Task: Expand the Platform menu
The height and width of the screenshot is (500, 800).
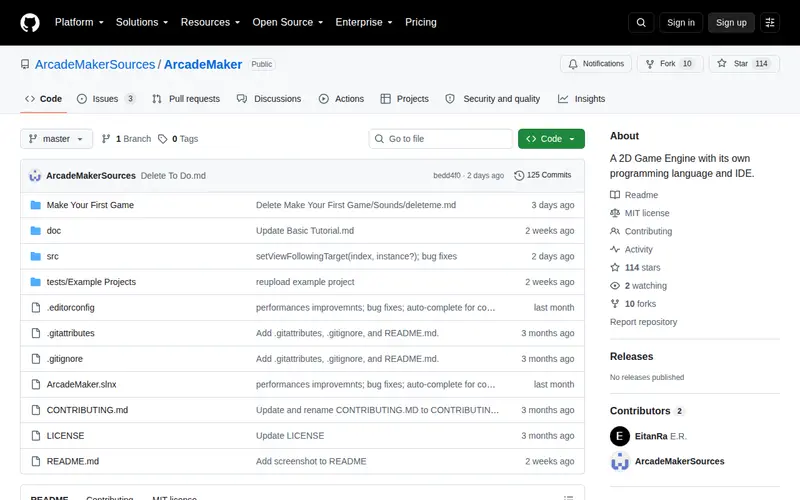Action: coord(79,22)
